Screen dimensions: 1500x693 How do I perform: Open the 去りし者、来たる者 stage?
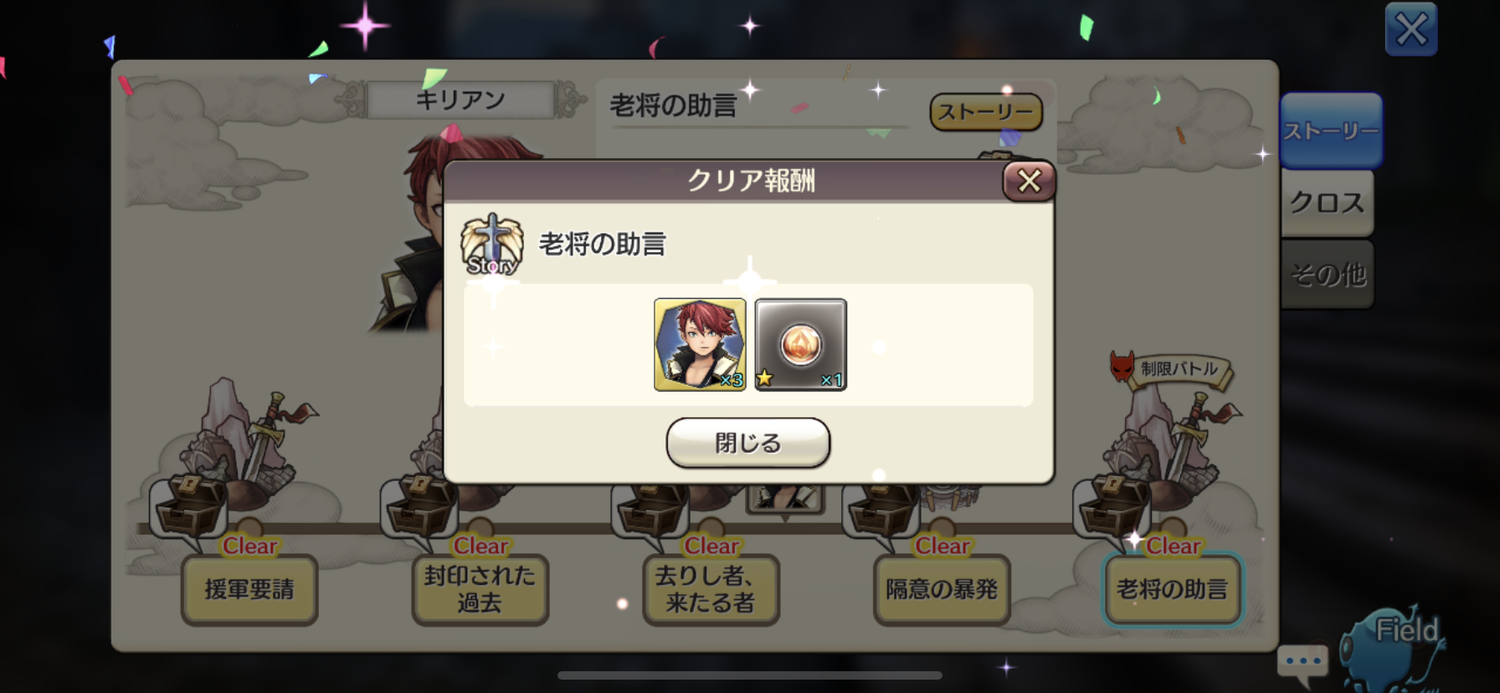click(711, 590)
